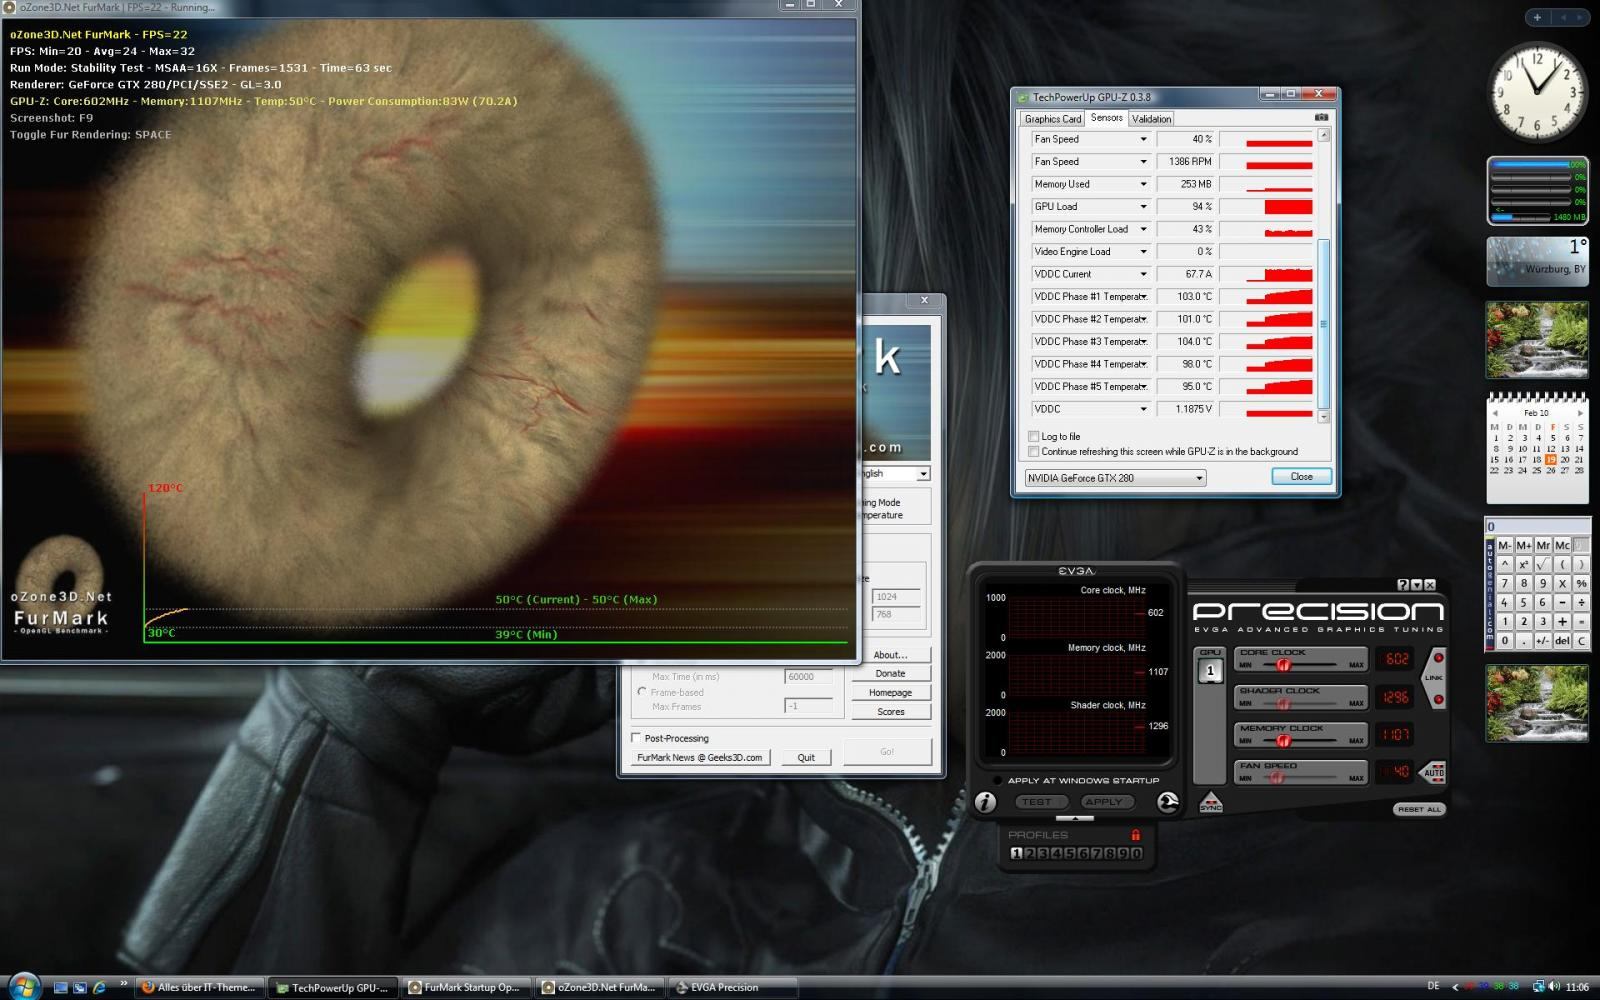Switch to the Graphics Card tab
Viewport: 1600px width, 1000px height.
(x=1052, y=119)
